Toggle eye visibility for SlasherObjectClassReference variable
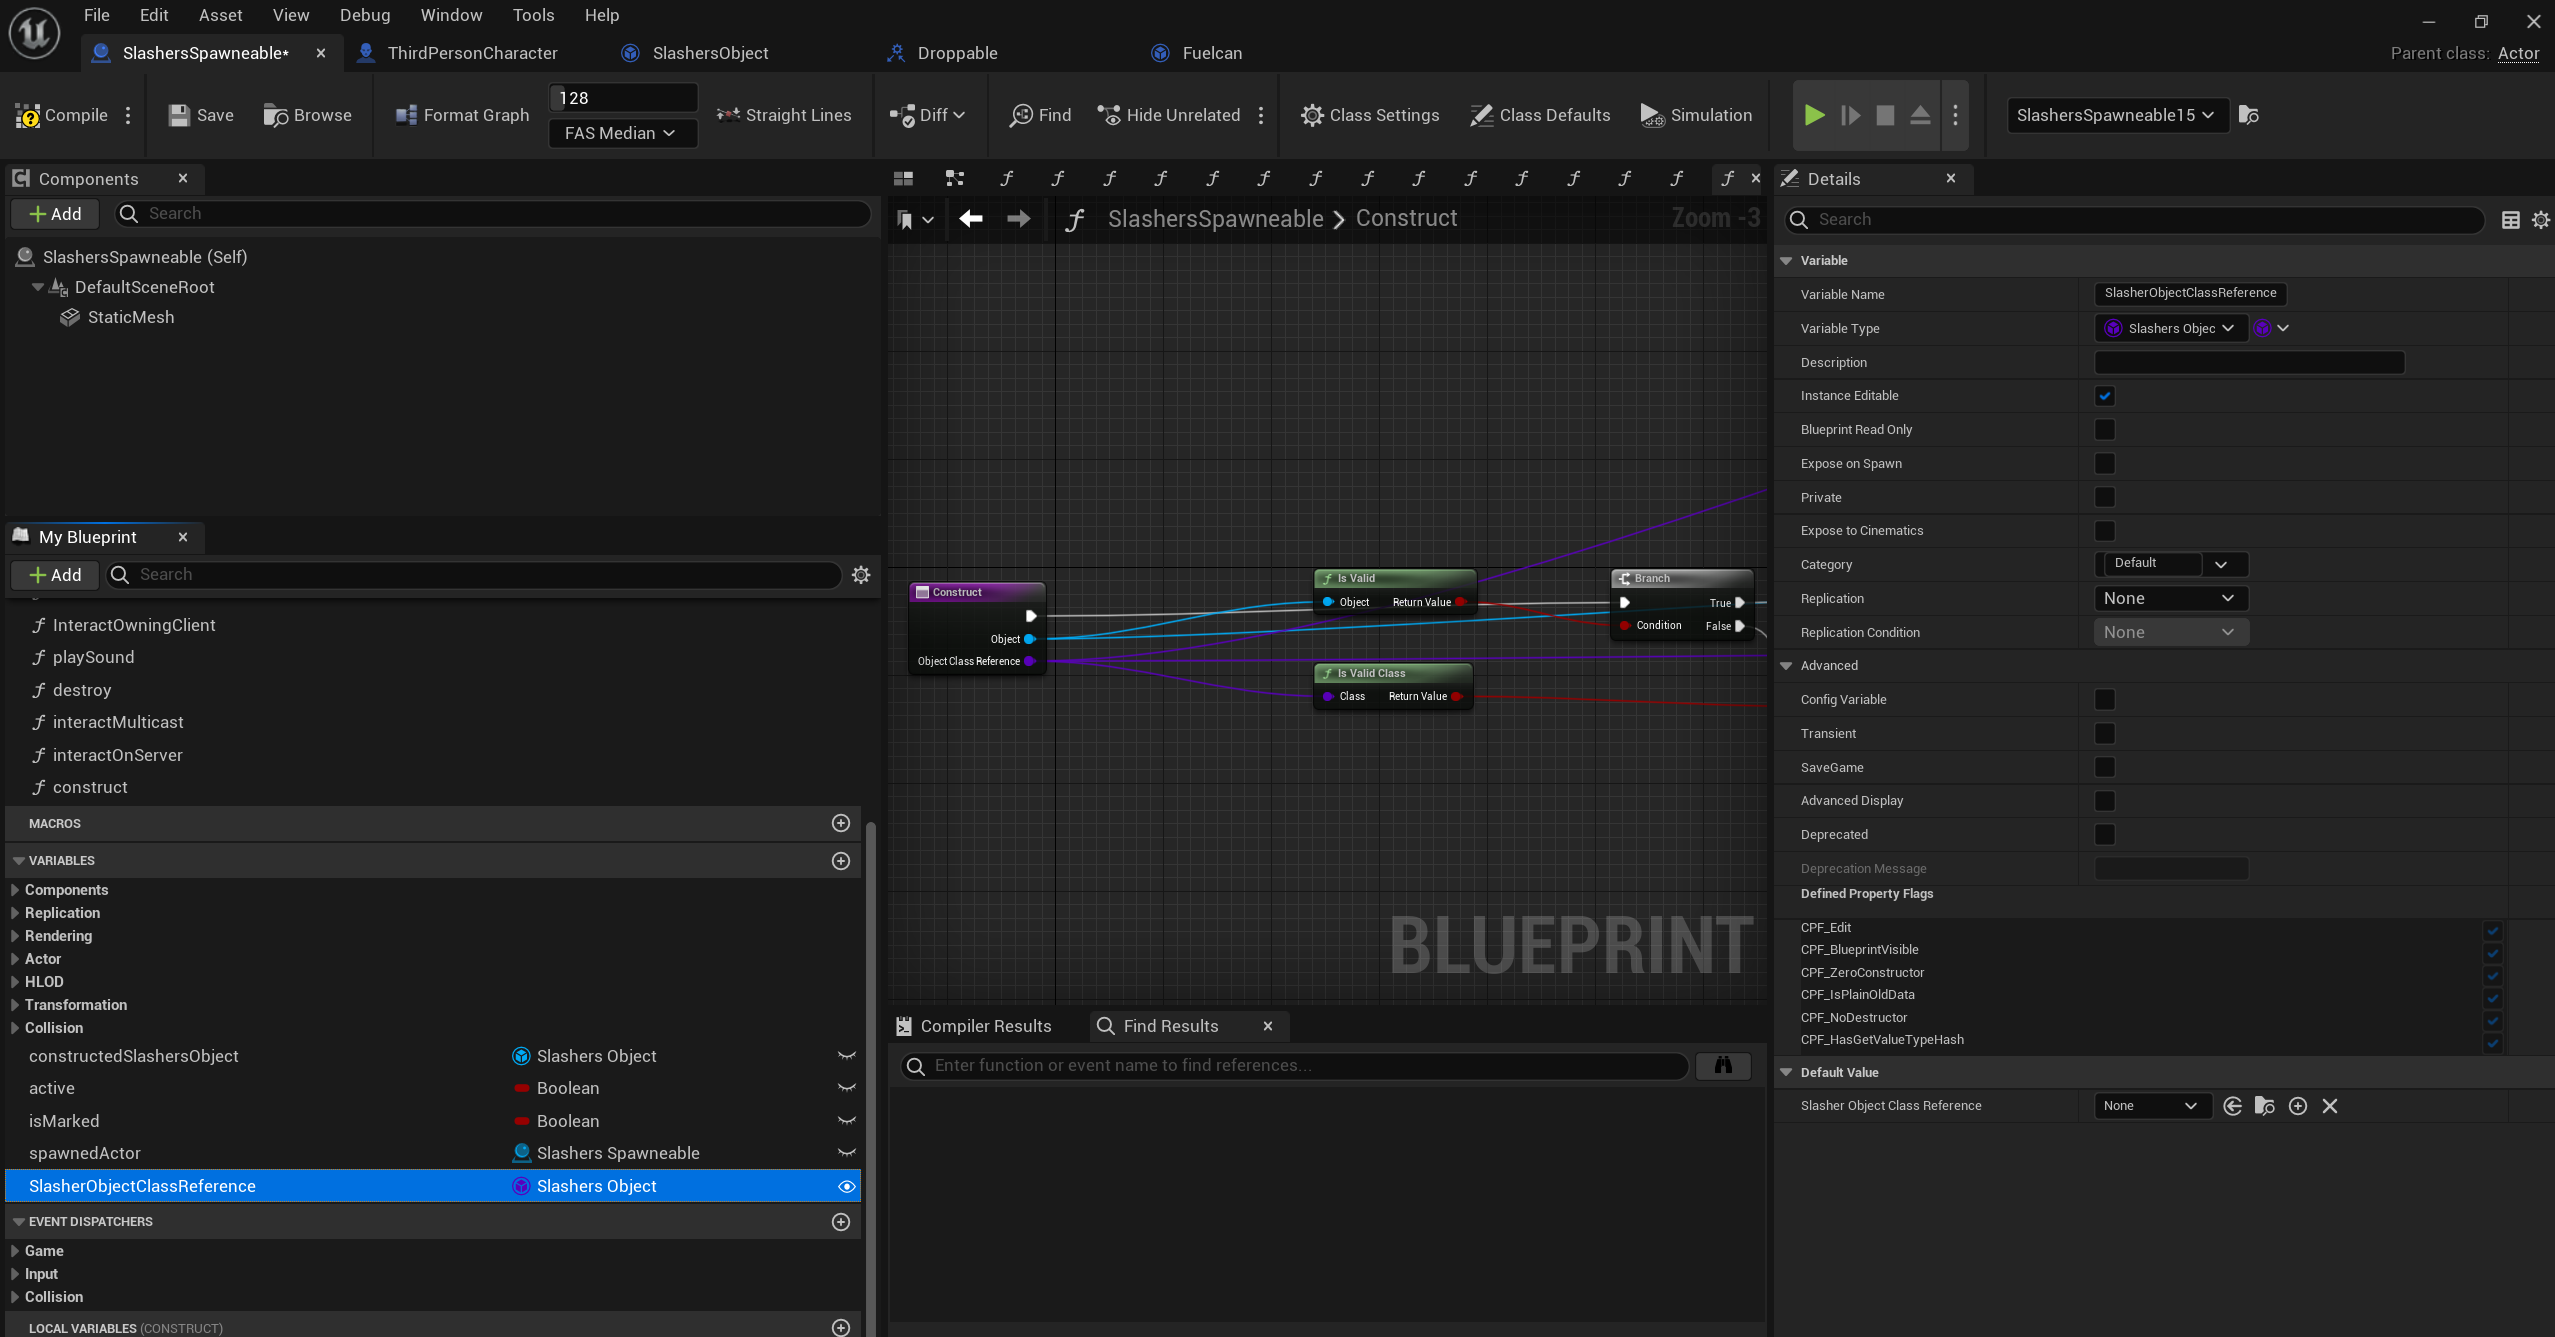The width and height of the screenshot is (2555, 1337). (846, 1187)
